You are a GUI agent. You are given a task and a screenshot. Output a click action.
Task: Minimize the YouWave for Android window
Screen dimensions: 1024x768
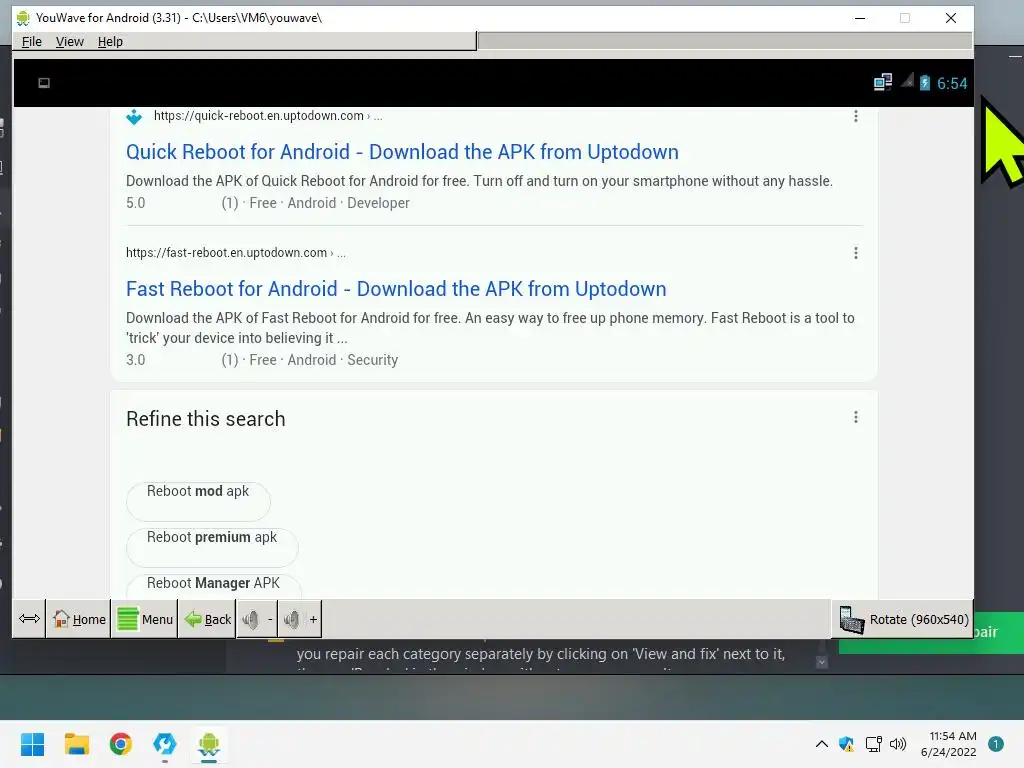point(860,18)
